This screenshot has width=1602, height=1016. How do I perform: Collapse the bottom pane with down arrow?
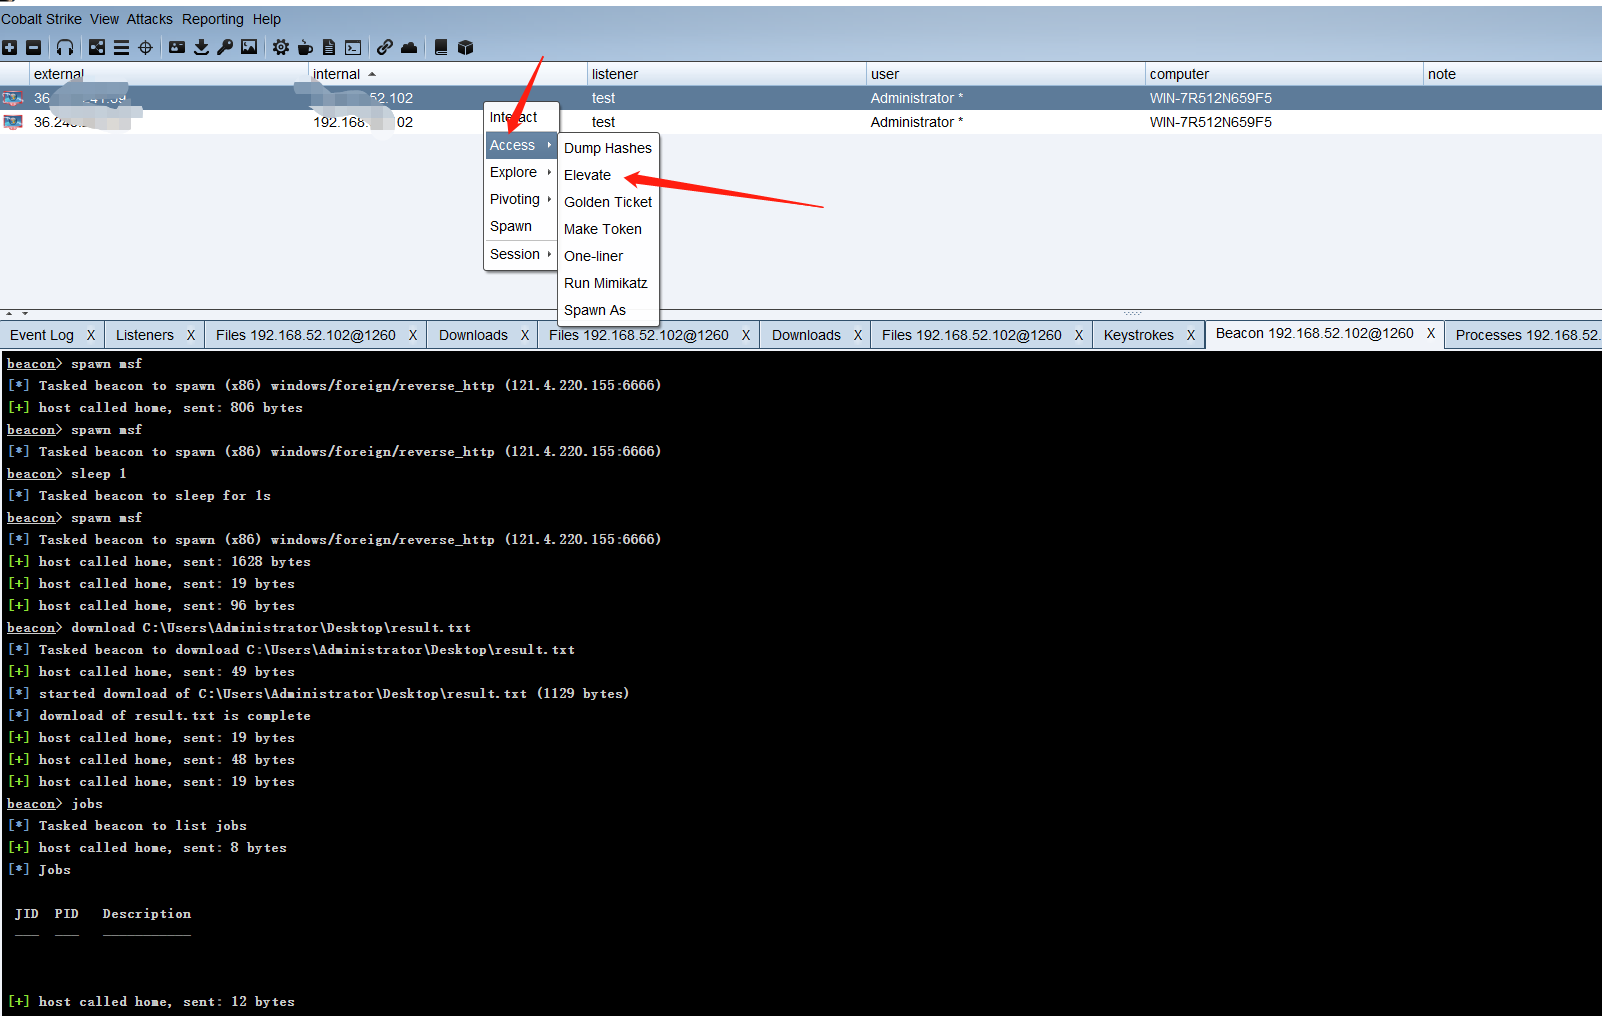[x=25, y=313]
